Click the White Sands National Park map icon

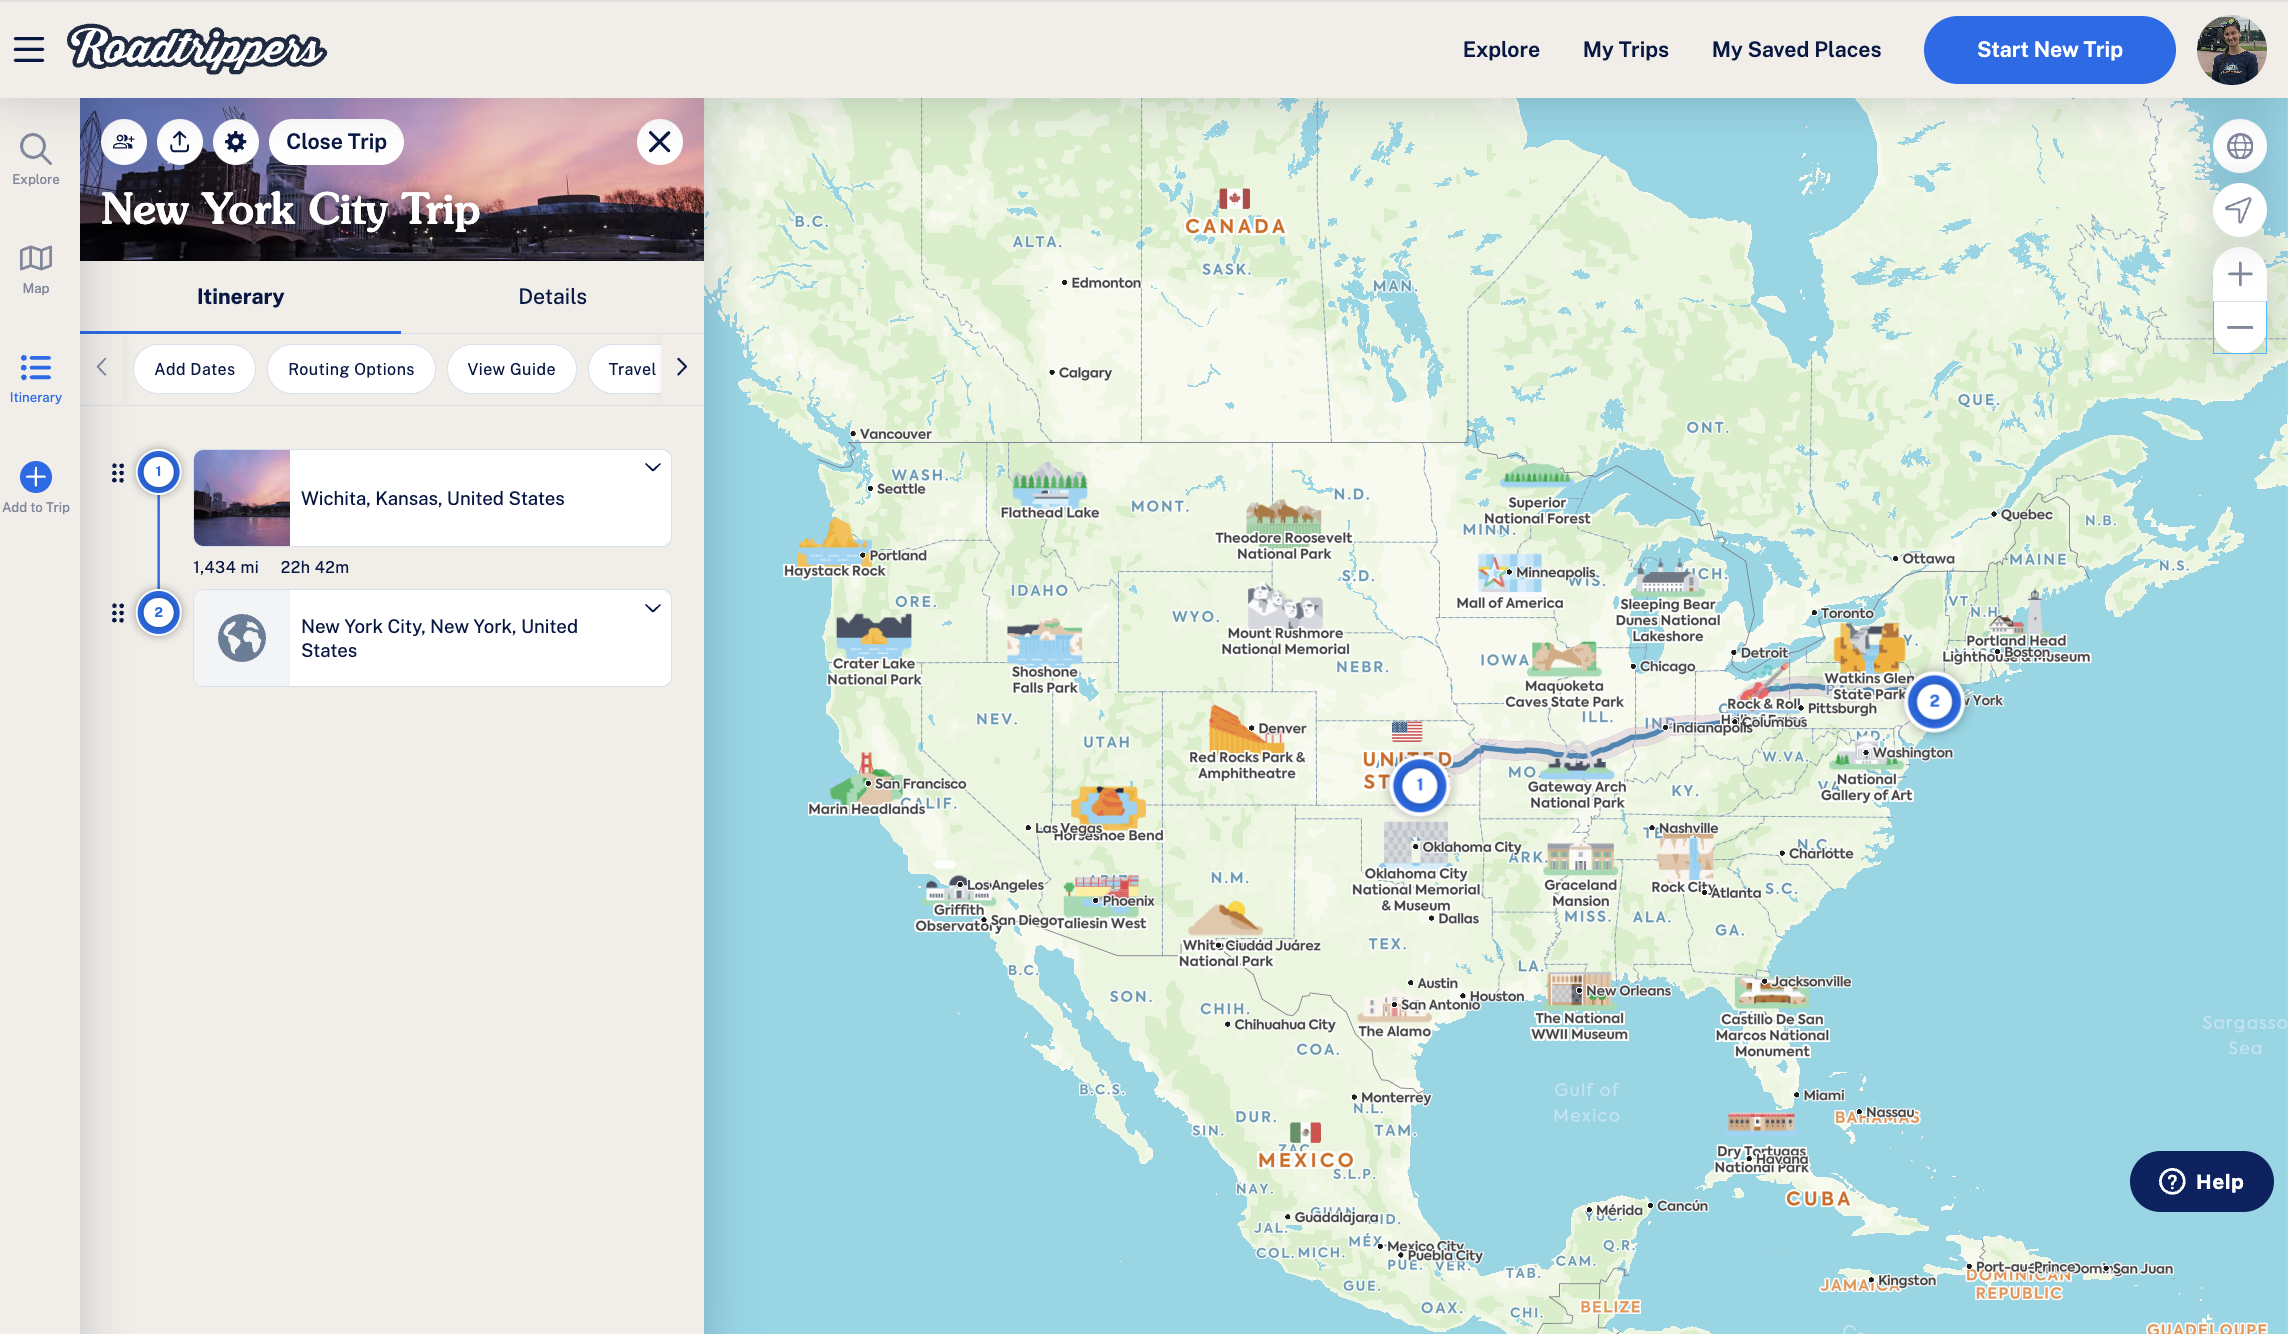pos(1226,918)
